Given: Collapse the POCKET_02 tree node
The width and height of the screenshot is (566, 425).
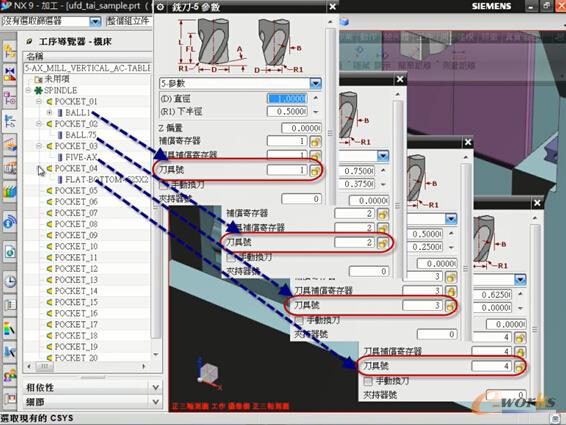Looking at the screenshot, I should pyautogui.click(x=39, y=124).
